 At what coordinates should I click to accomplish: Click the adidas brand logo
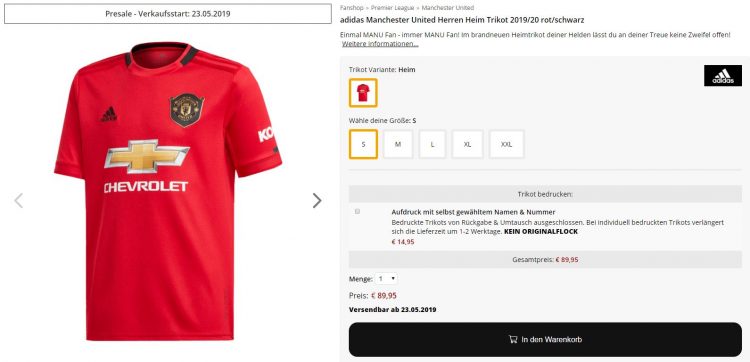723,76
